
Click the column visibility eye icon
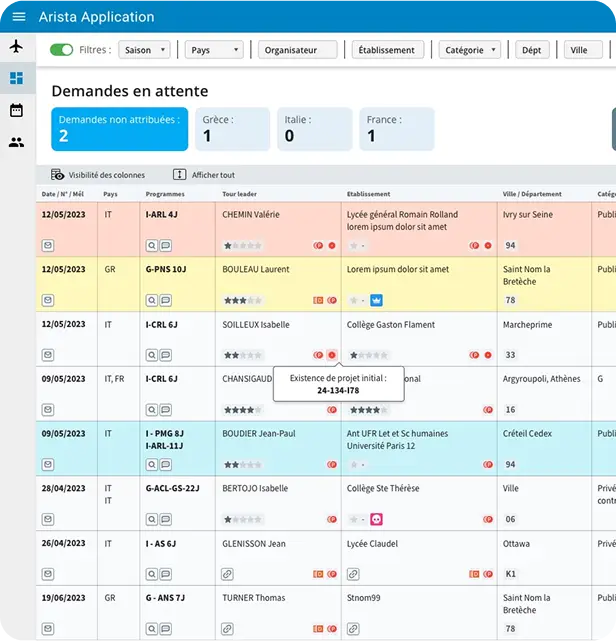[57, 175]
